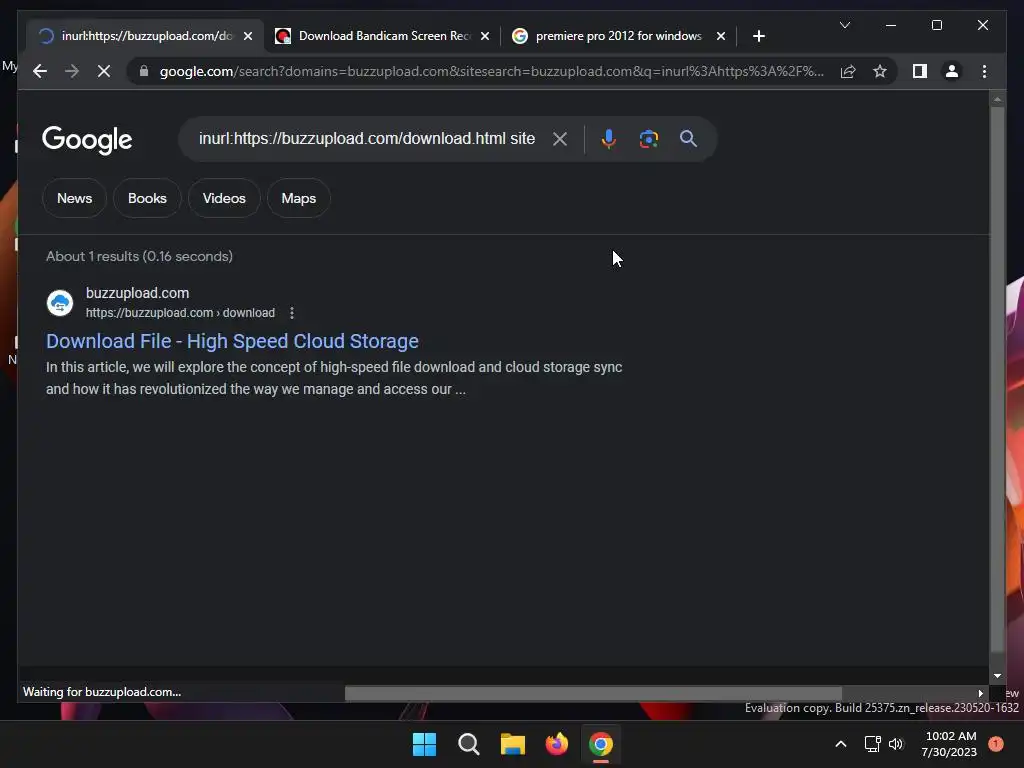Filter results by News
The image size is (1024, 768).
pyautogui.click(x=74, y=199)
